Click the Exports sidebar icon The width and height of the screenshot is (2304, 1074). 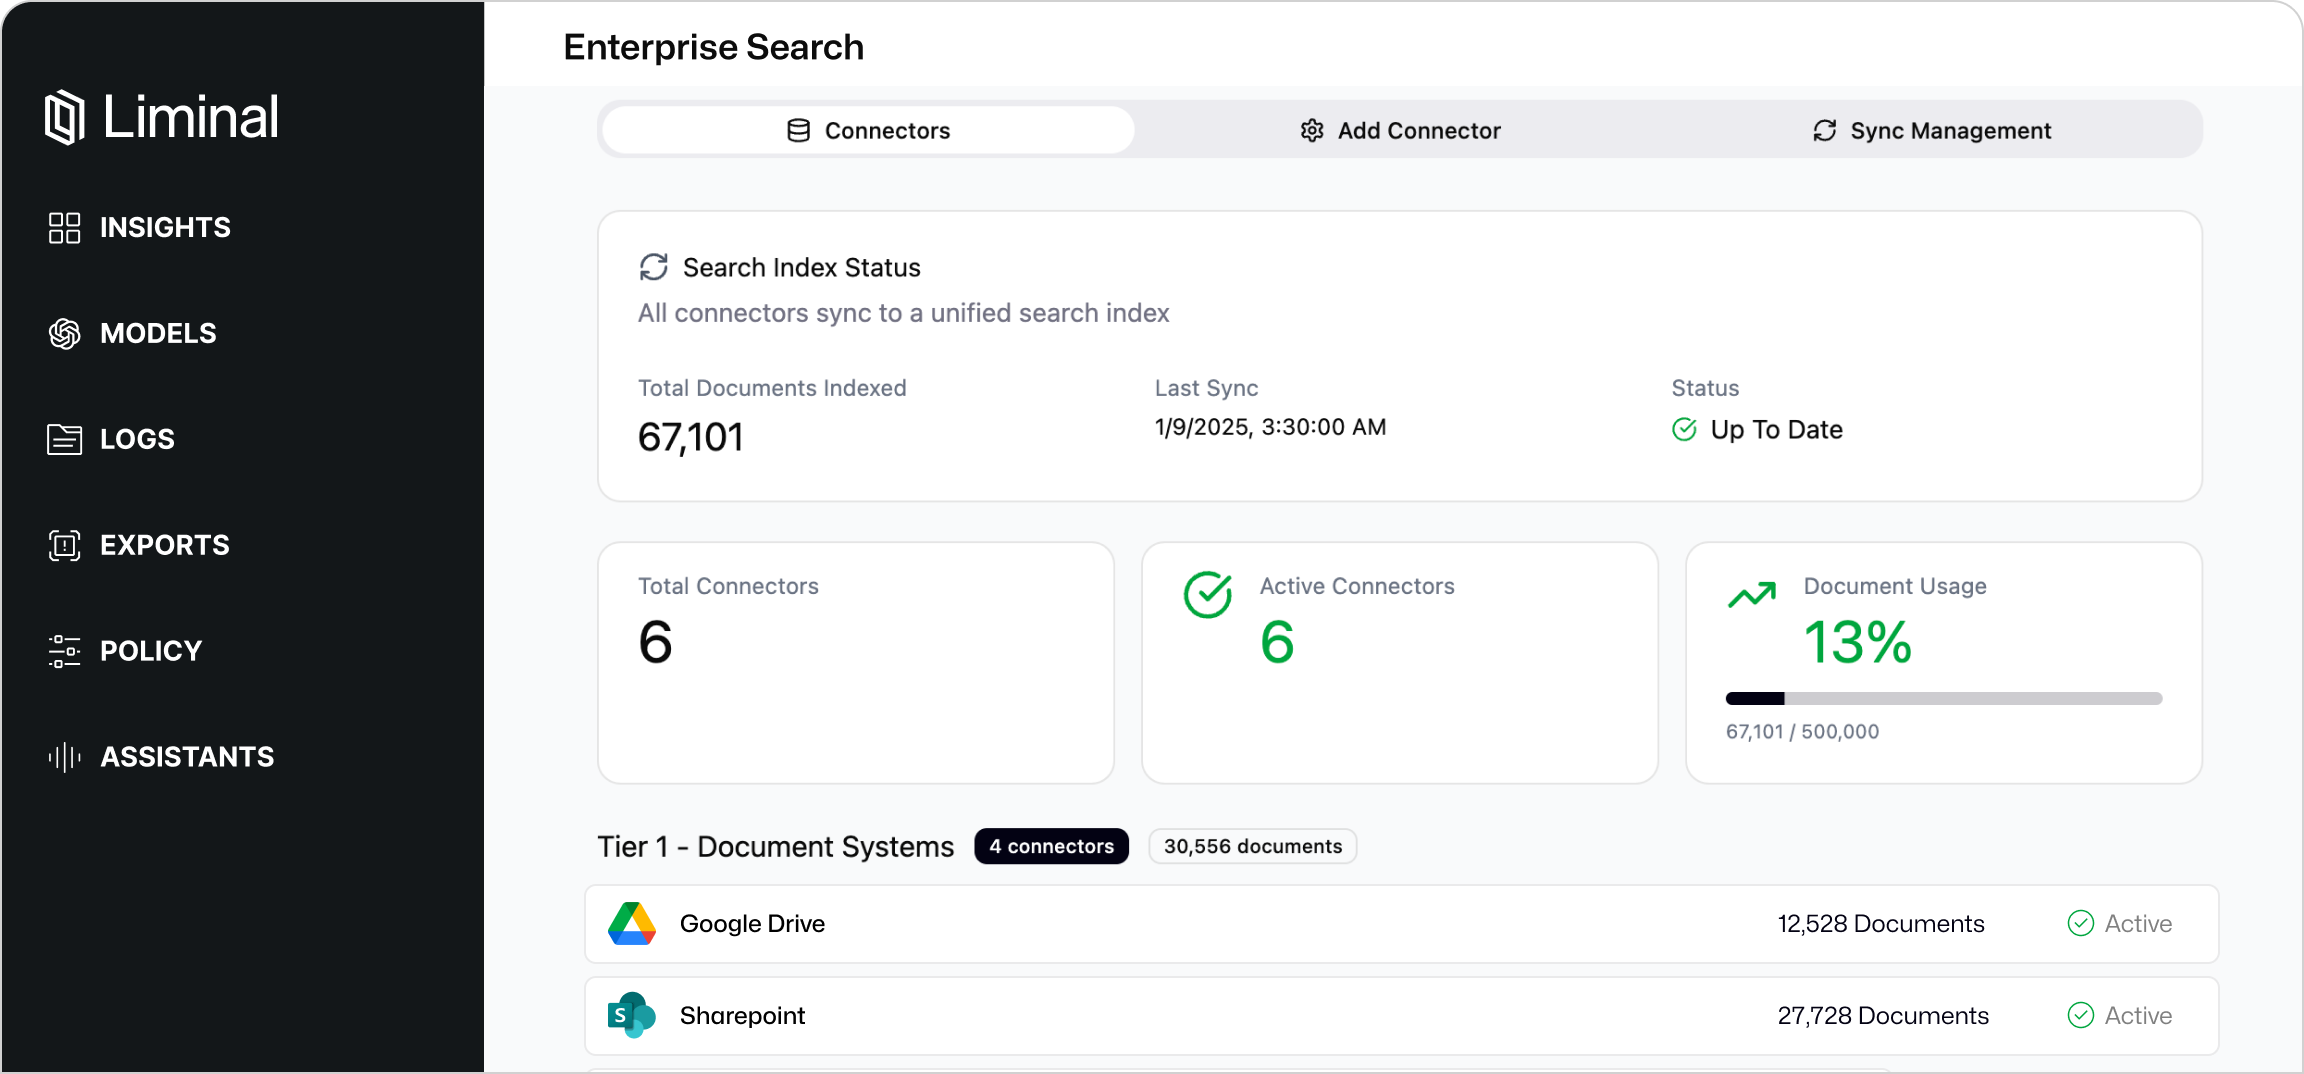pos(64,545)
